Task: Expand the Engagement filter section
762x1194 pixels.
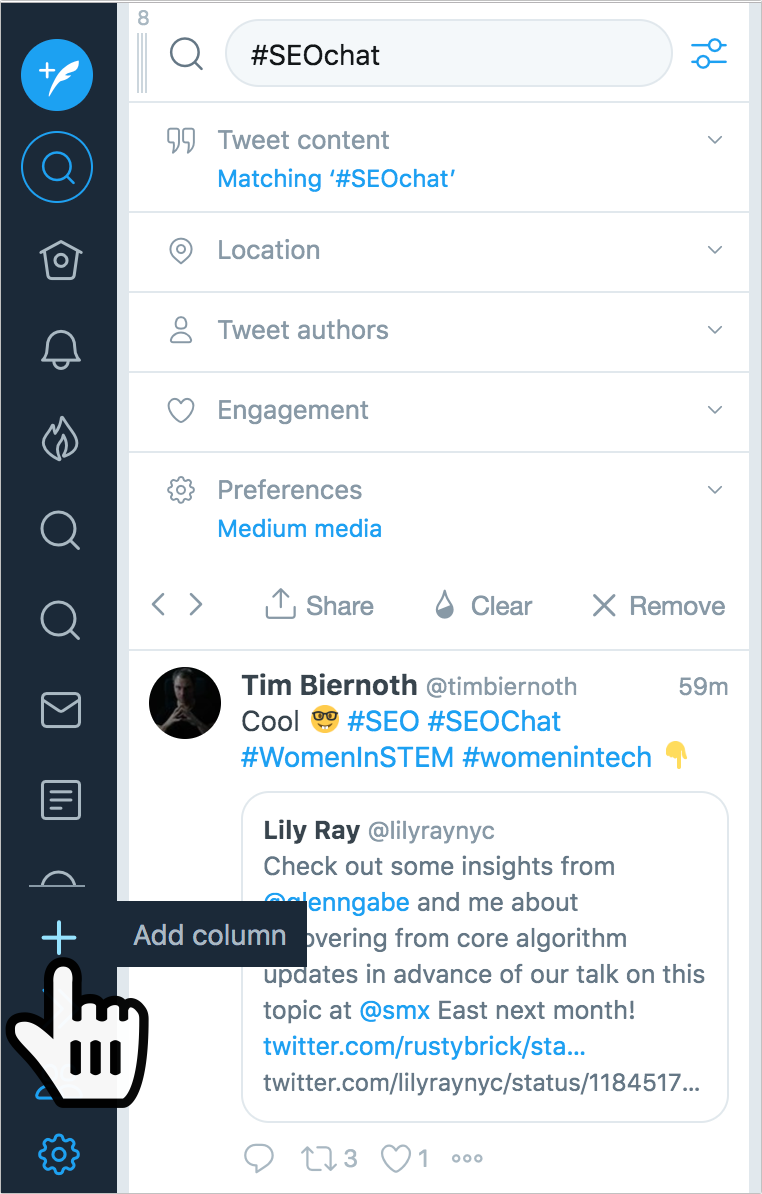Action: tap(714, 410)
